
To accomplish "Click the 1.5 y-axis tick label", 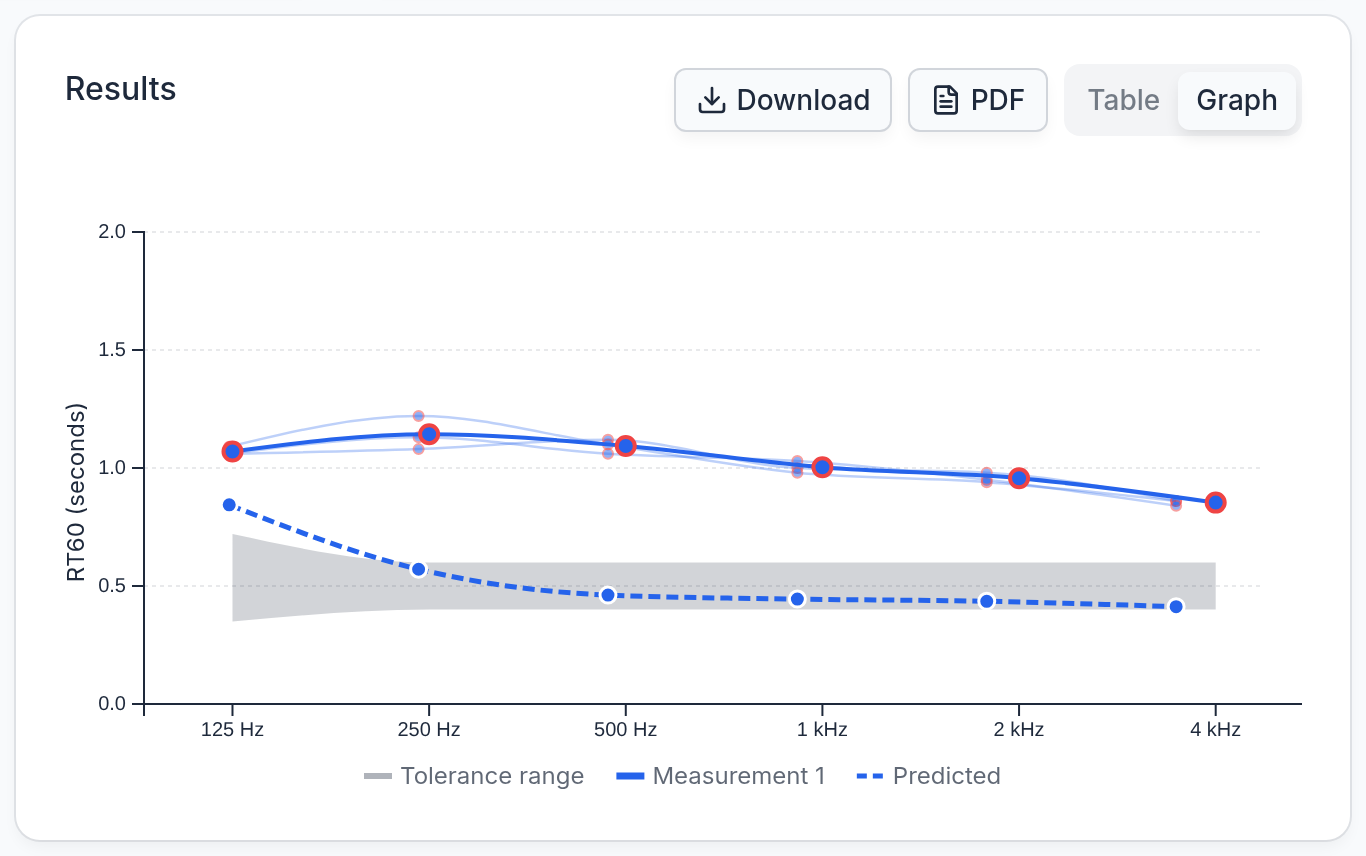I will coord(114,350).
